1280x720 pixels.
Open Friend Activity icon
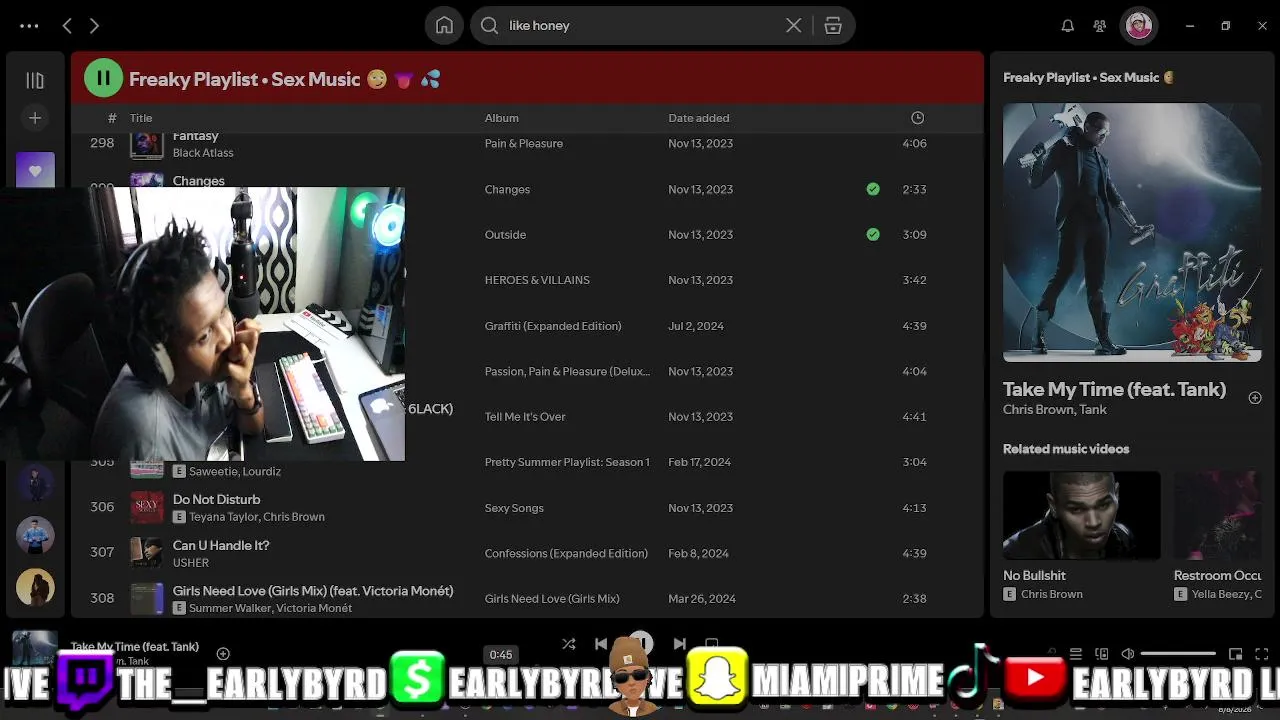[1100, 26]
